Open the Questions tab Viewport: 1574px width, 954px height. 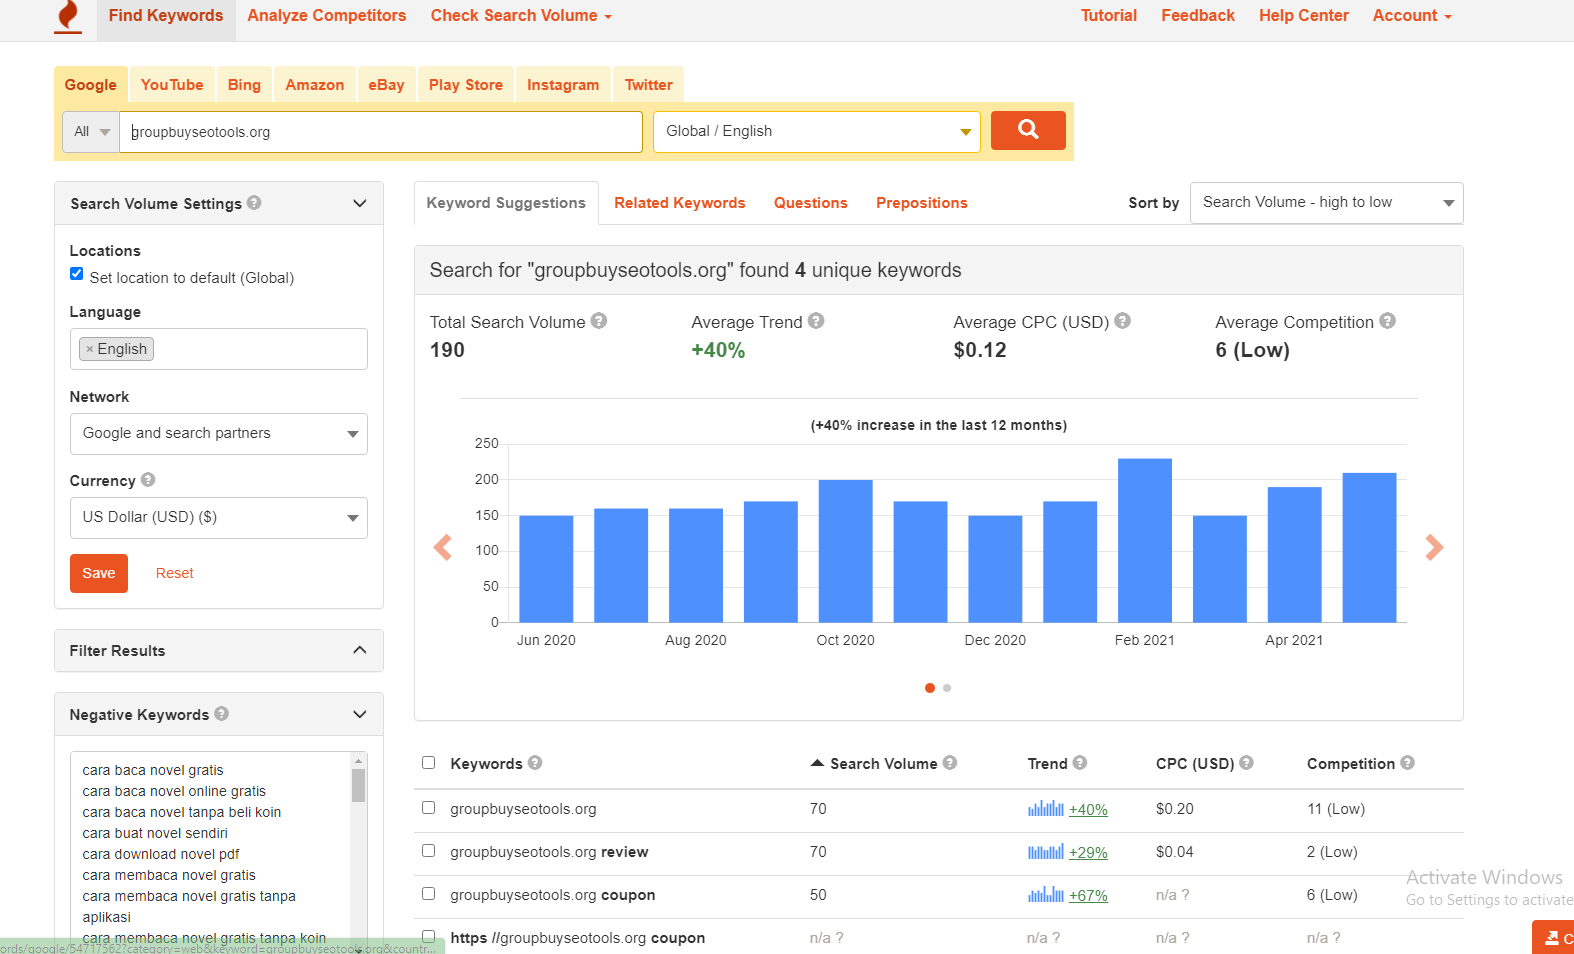[x=810, y=202]
